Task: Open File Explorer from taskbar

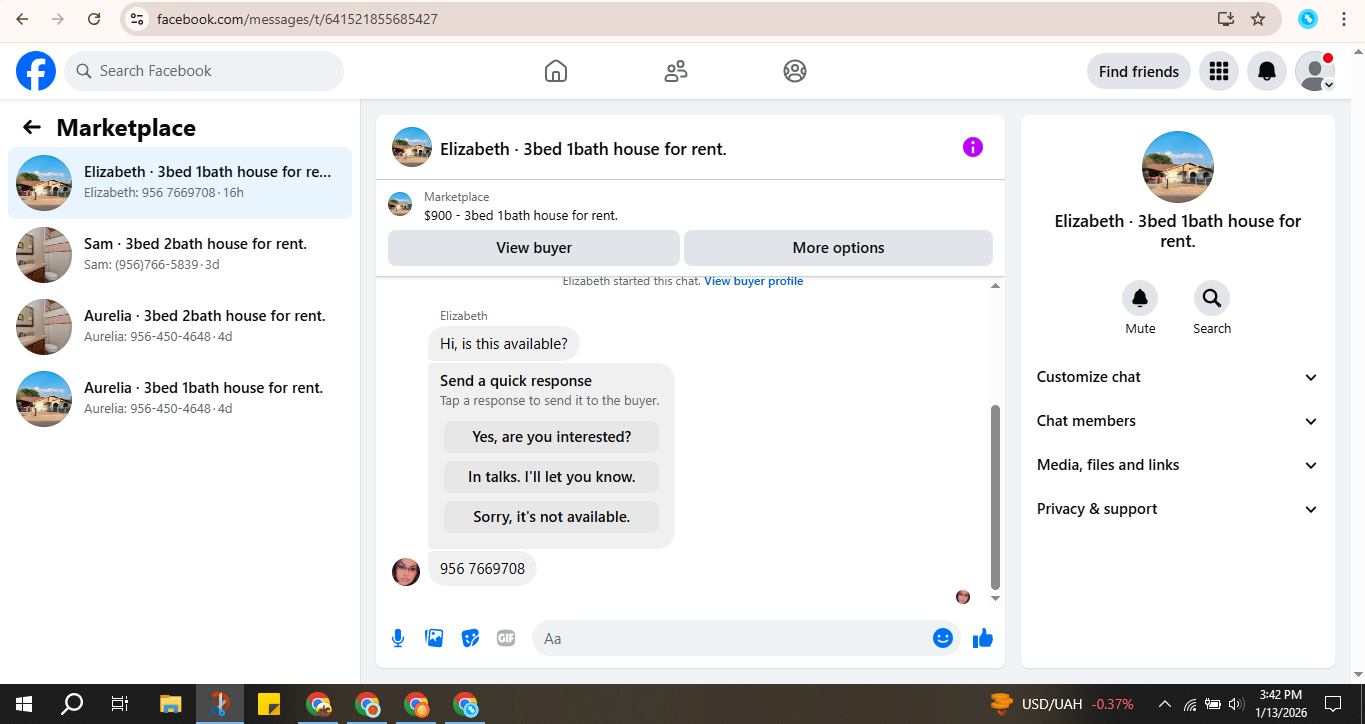Action: (x=171, y=704)
